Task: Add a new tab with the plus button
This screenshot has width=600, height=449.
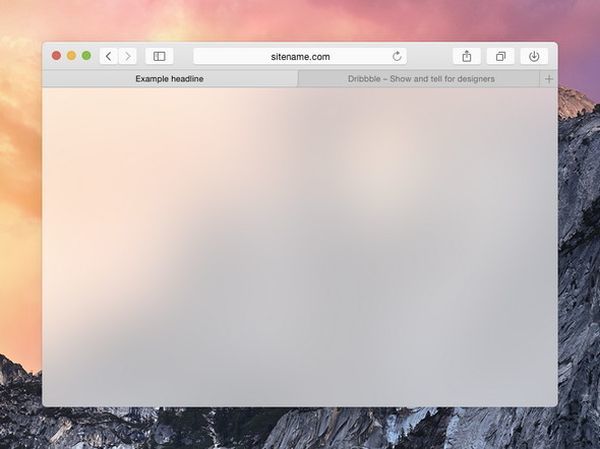Action: (x=549, y=79)
